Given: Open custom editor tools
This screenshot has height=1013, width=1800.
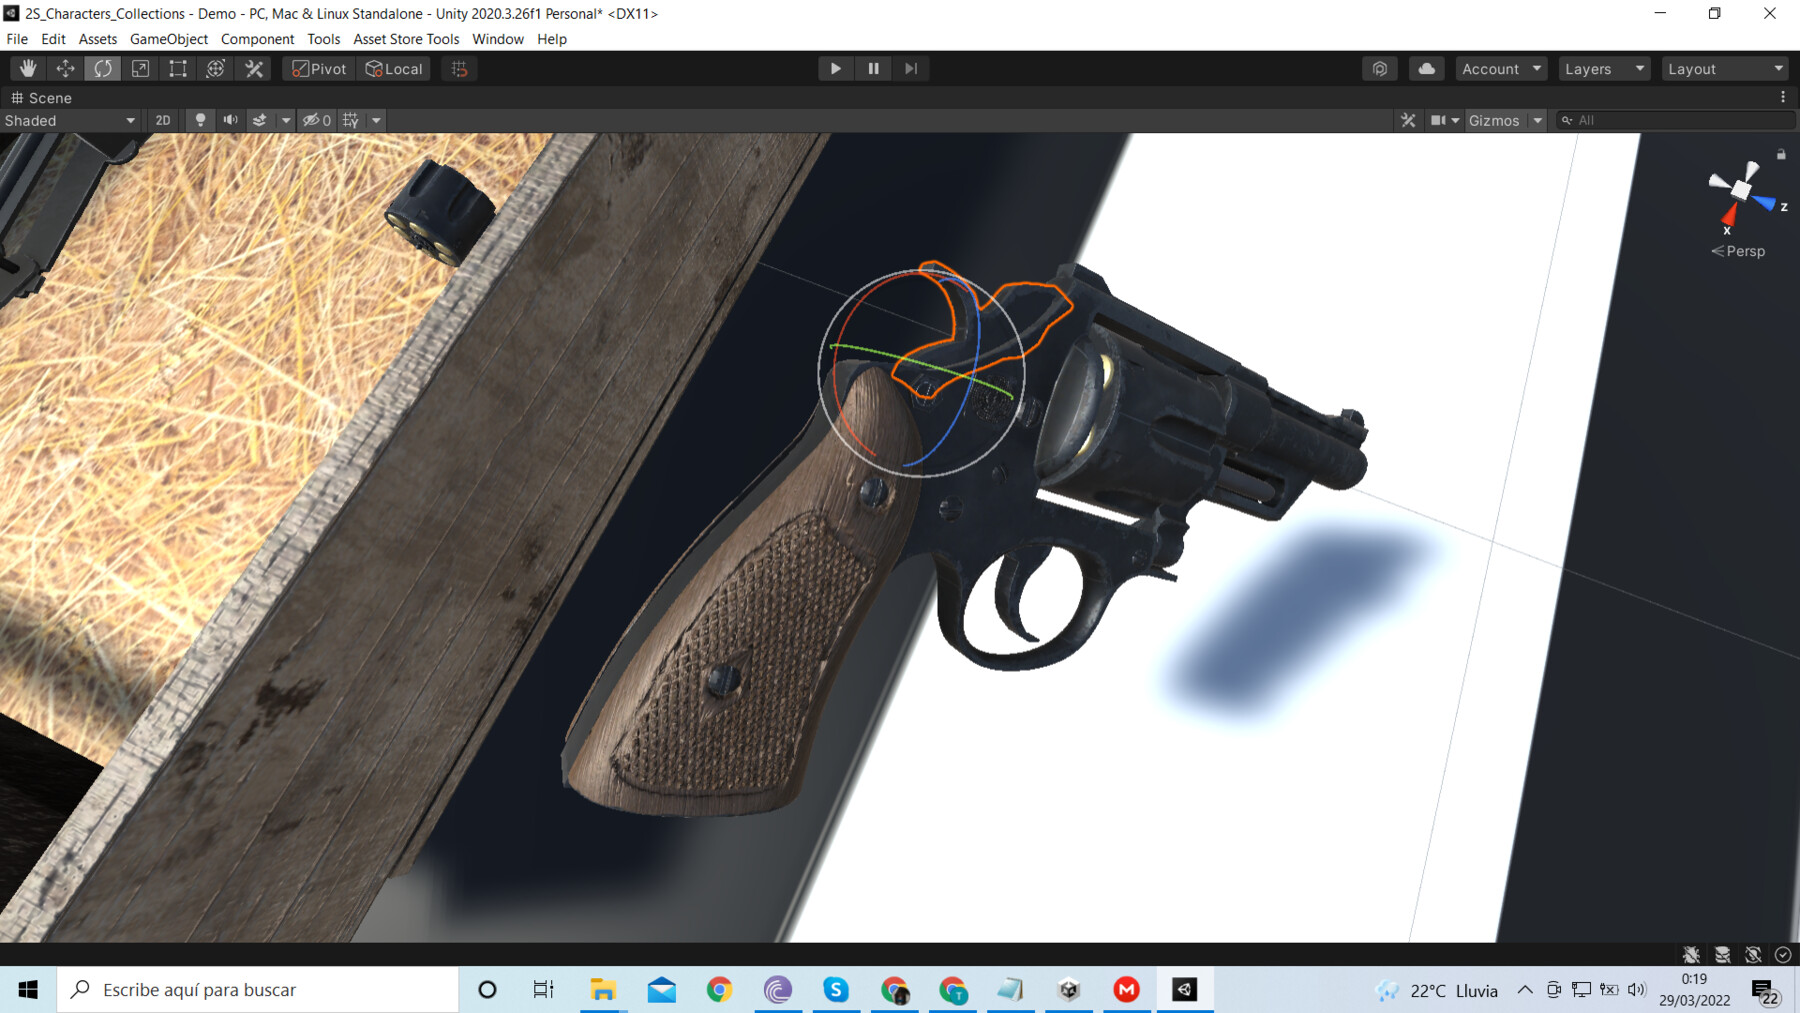Looking at the screenshot, I should pos(254,68).
